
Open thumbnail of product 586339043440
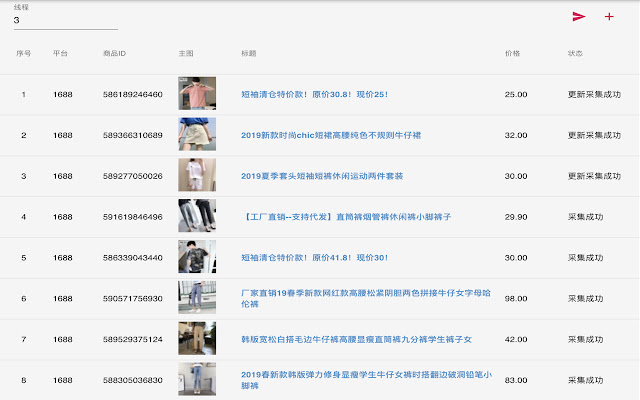(197, 257)
